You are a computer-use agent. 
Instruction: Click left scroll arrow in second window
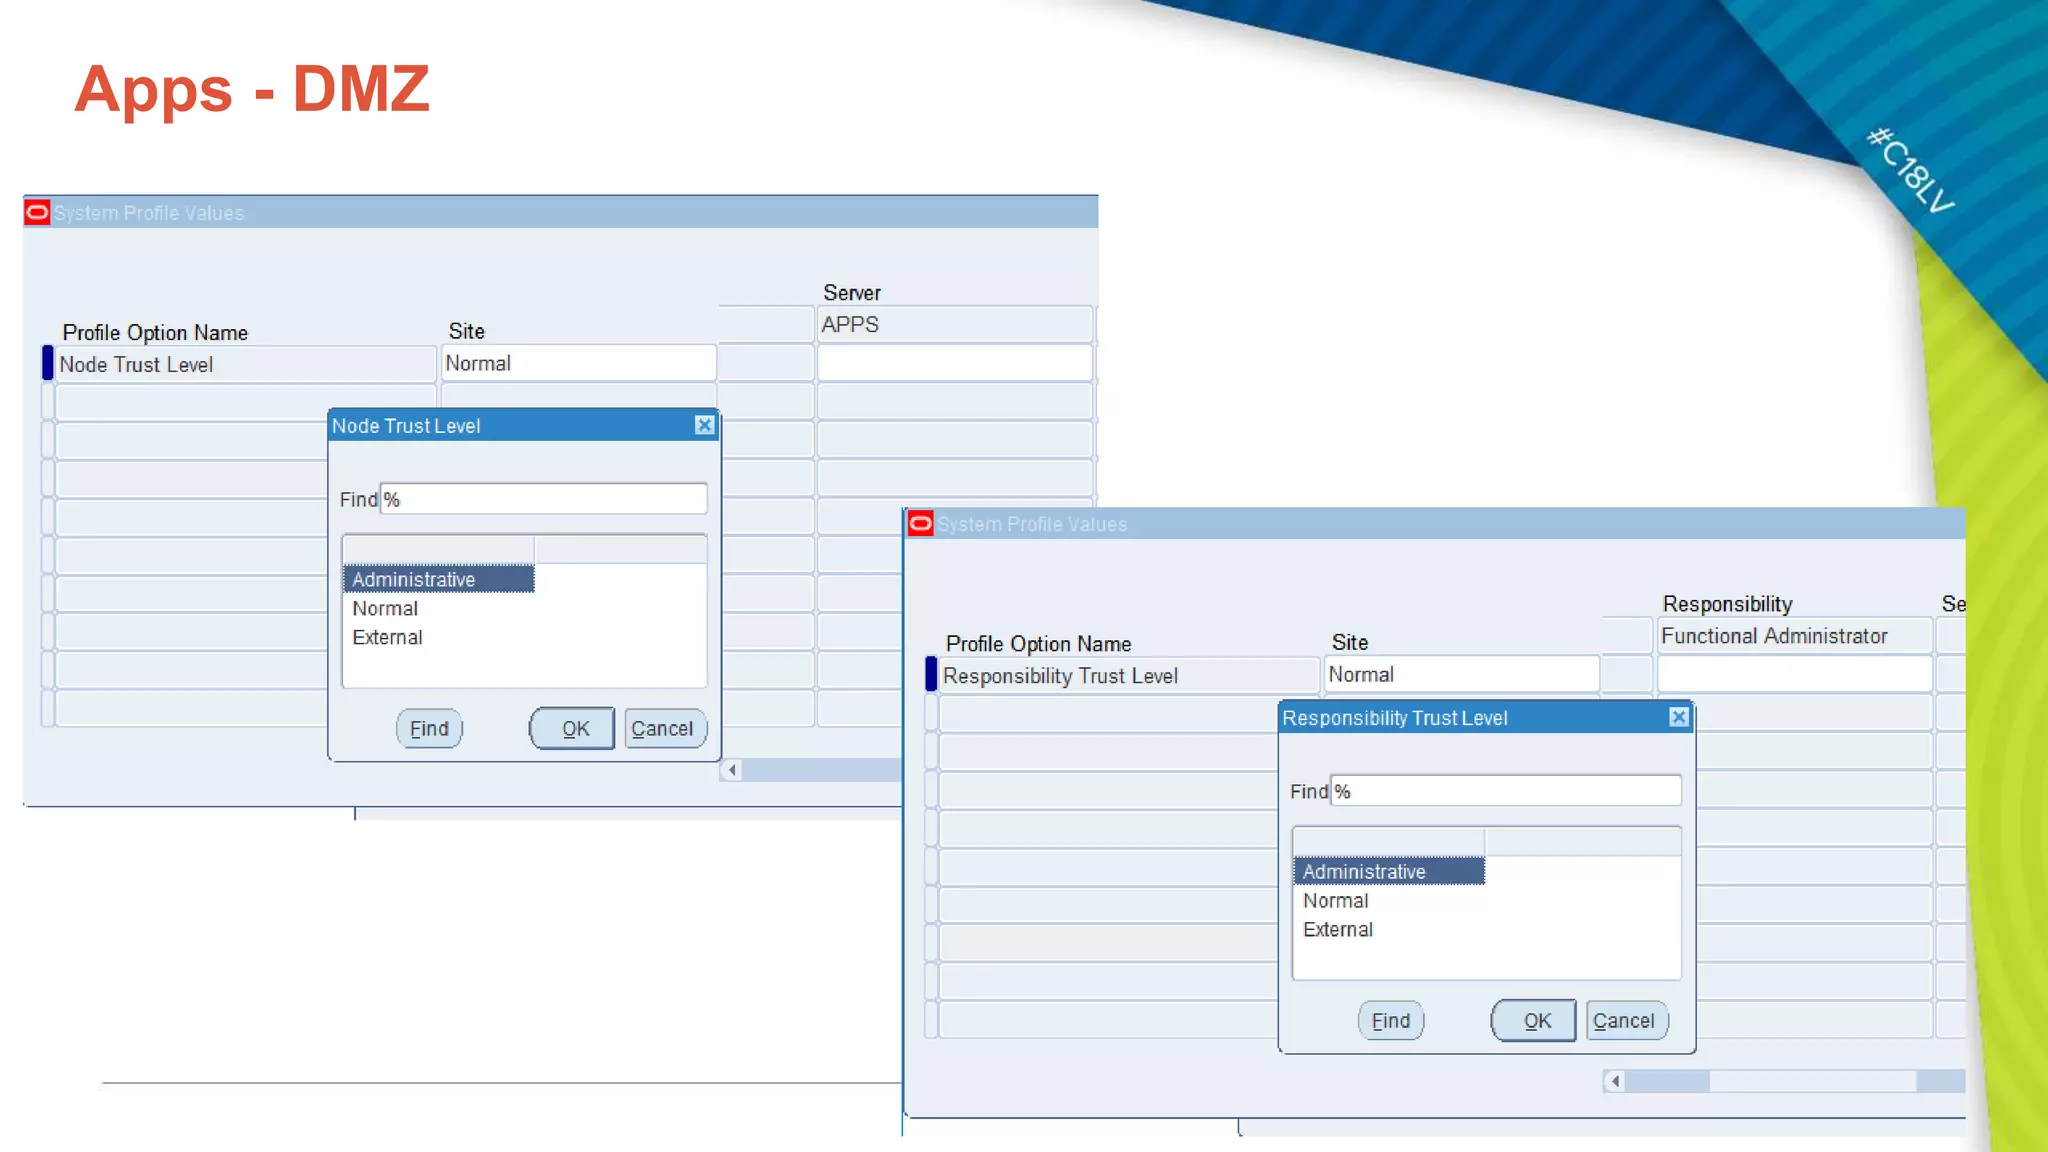coord(1615,1081)
